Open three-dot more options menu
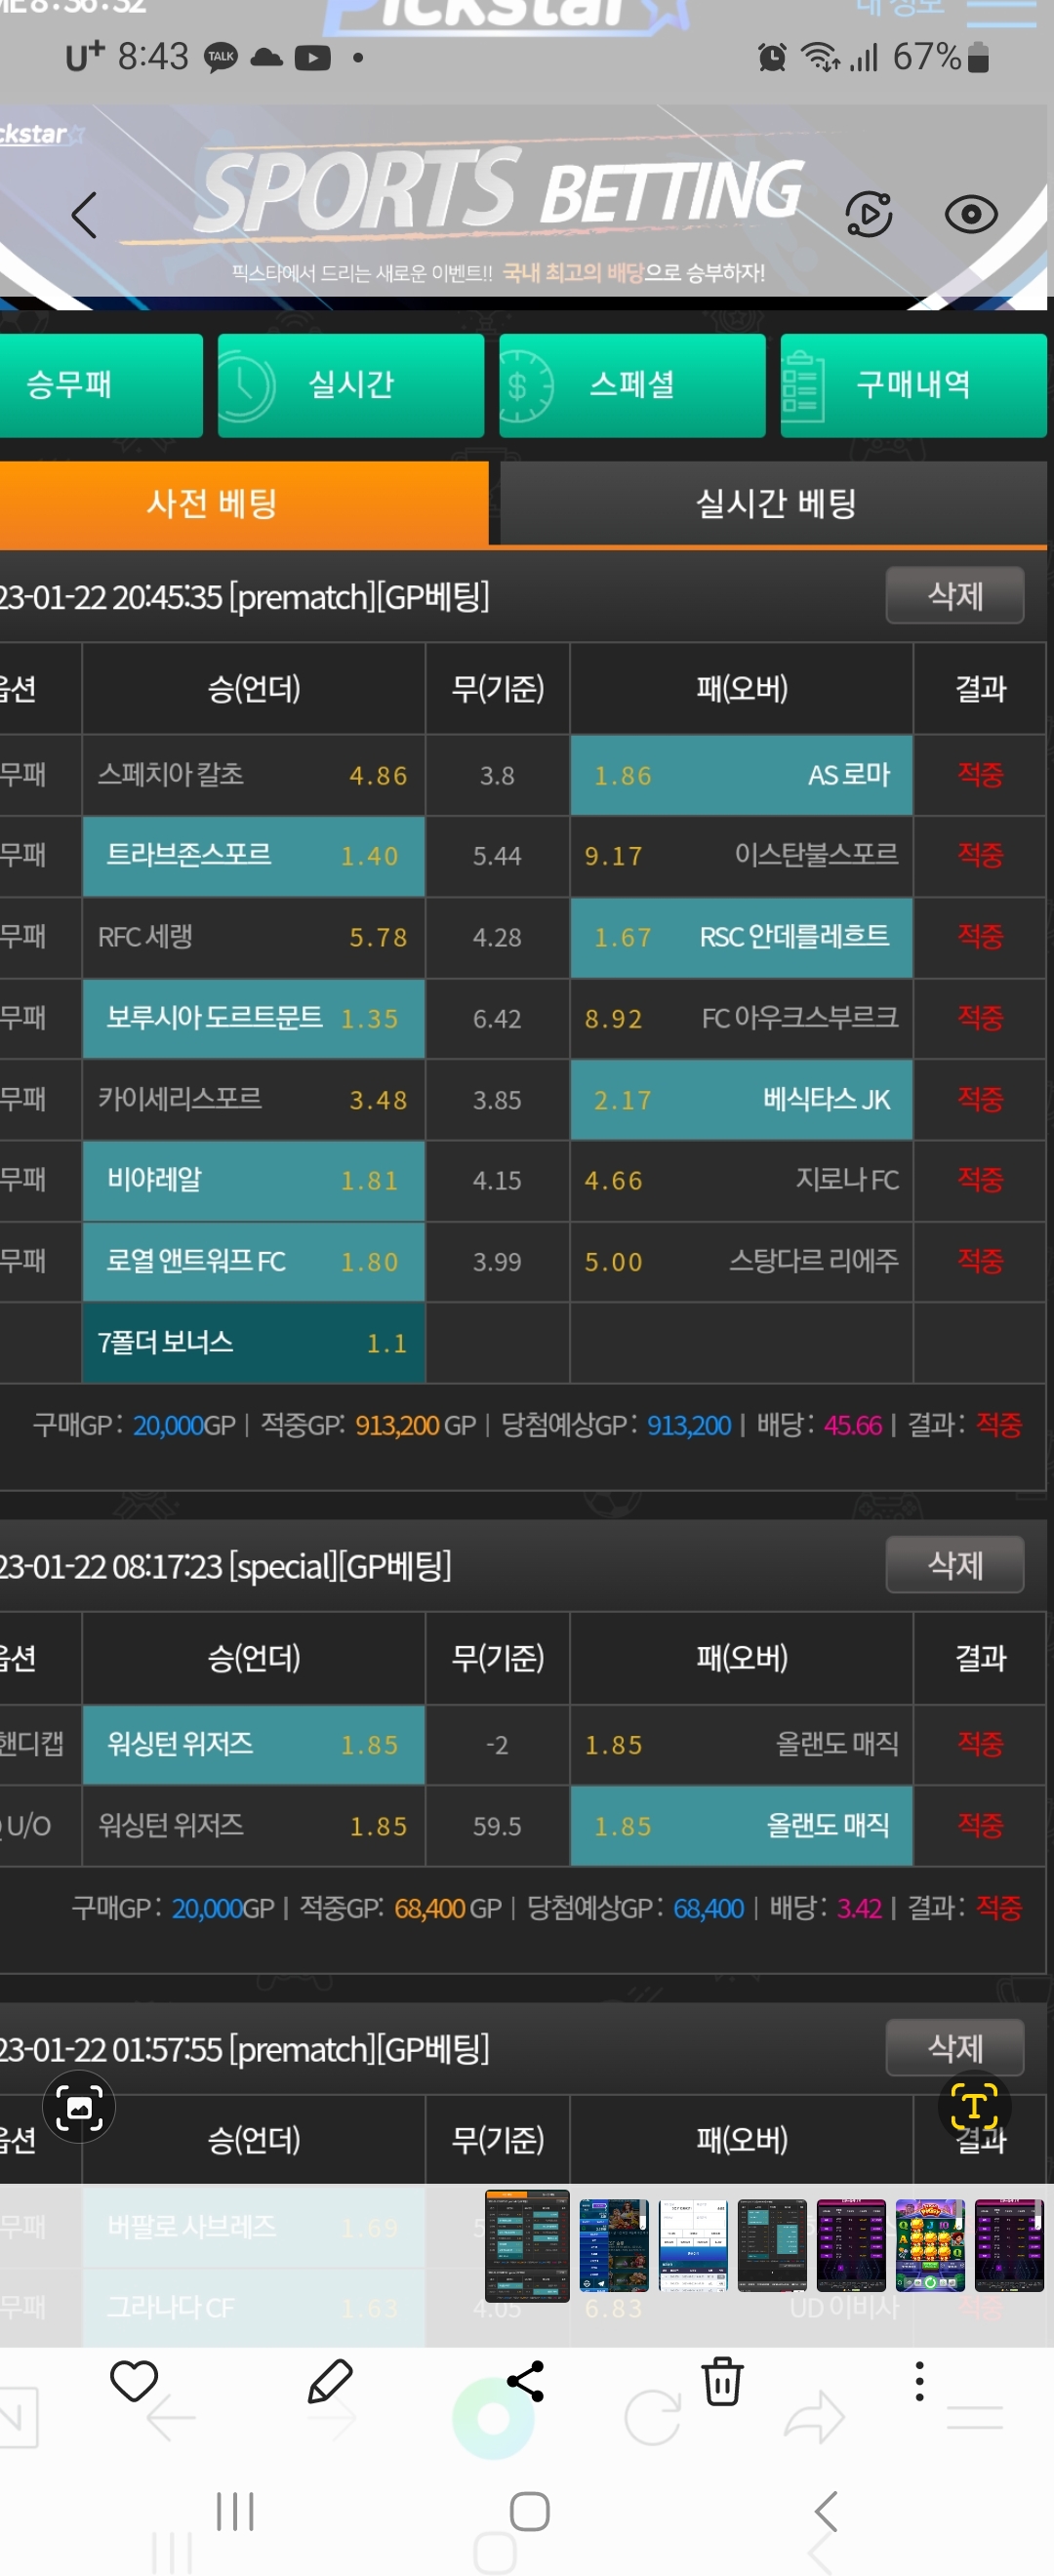Screen dimensions: 1054x2576 pyautogui.click(x=919, y=2381)
